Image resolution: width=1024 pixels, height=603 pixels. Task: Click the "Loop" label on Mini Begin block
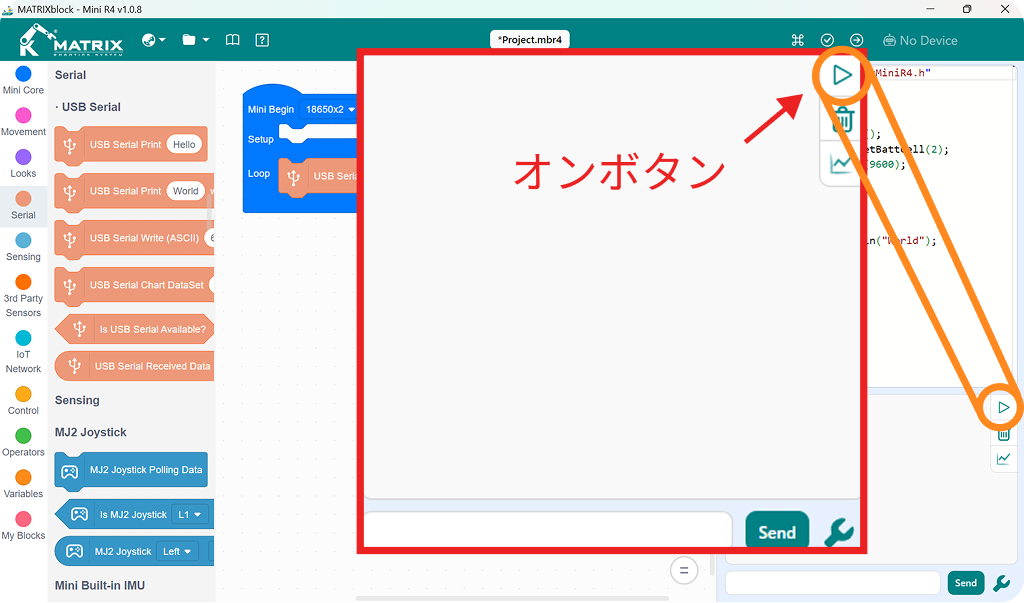[x=259, y=173]
